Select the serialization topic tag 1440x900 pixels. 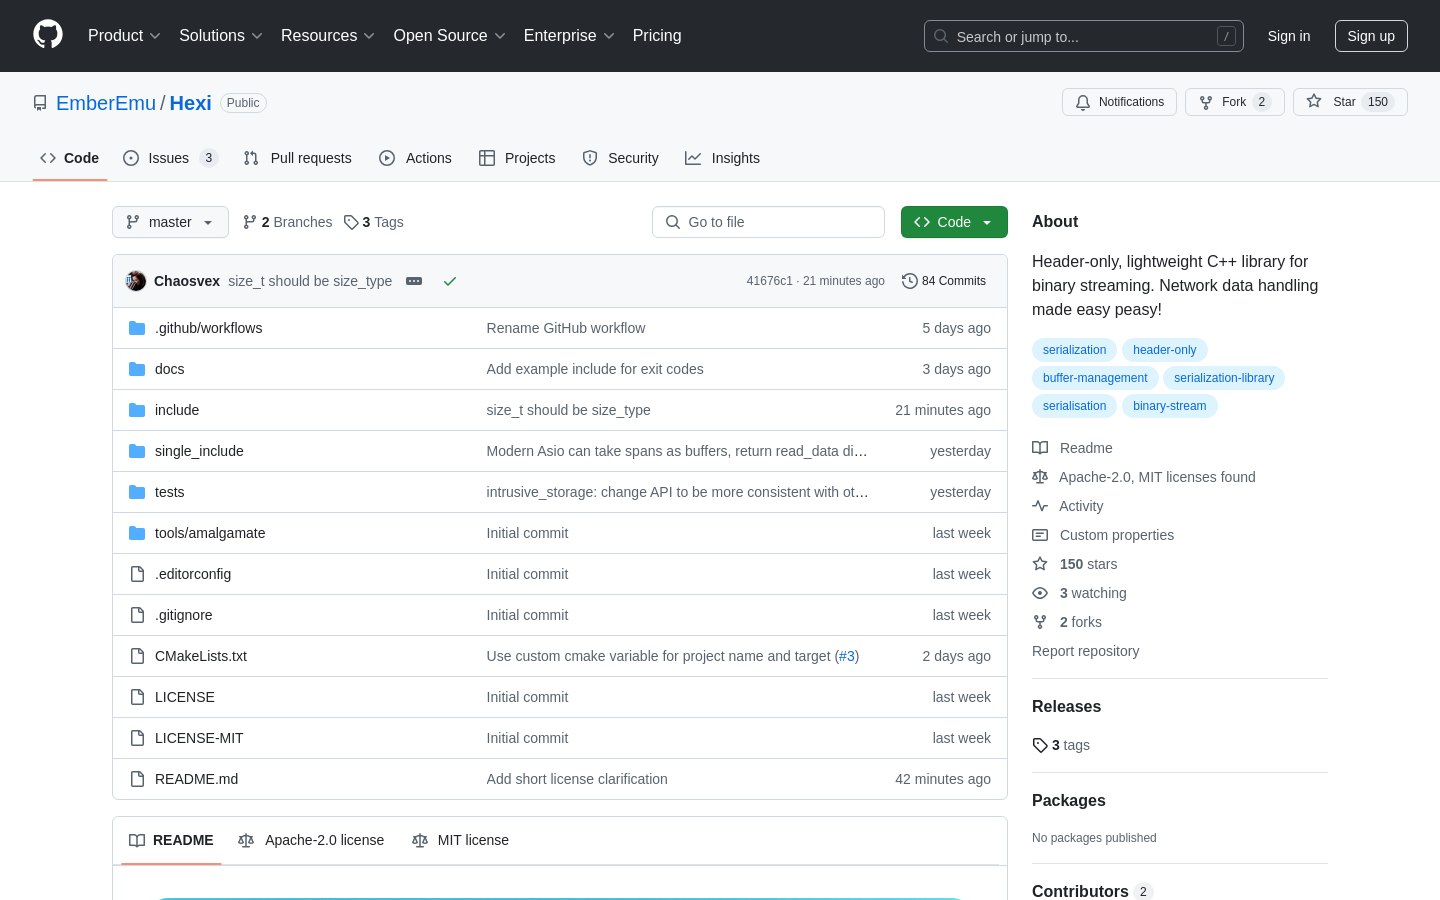[x=1074, y=350]
